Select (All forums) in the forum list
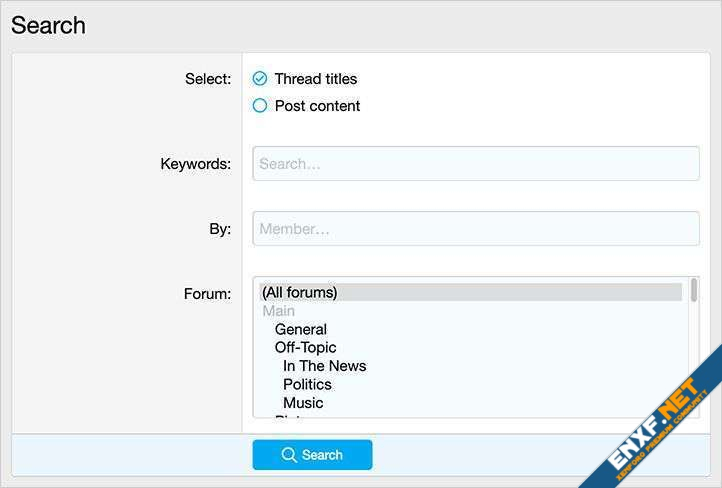The width and height of the screenshot is (722, 488). coord(300,293)
